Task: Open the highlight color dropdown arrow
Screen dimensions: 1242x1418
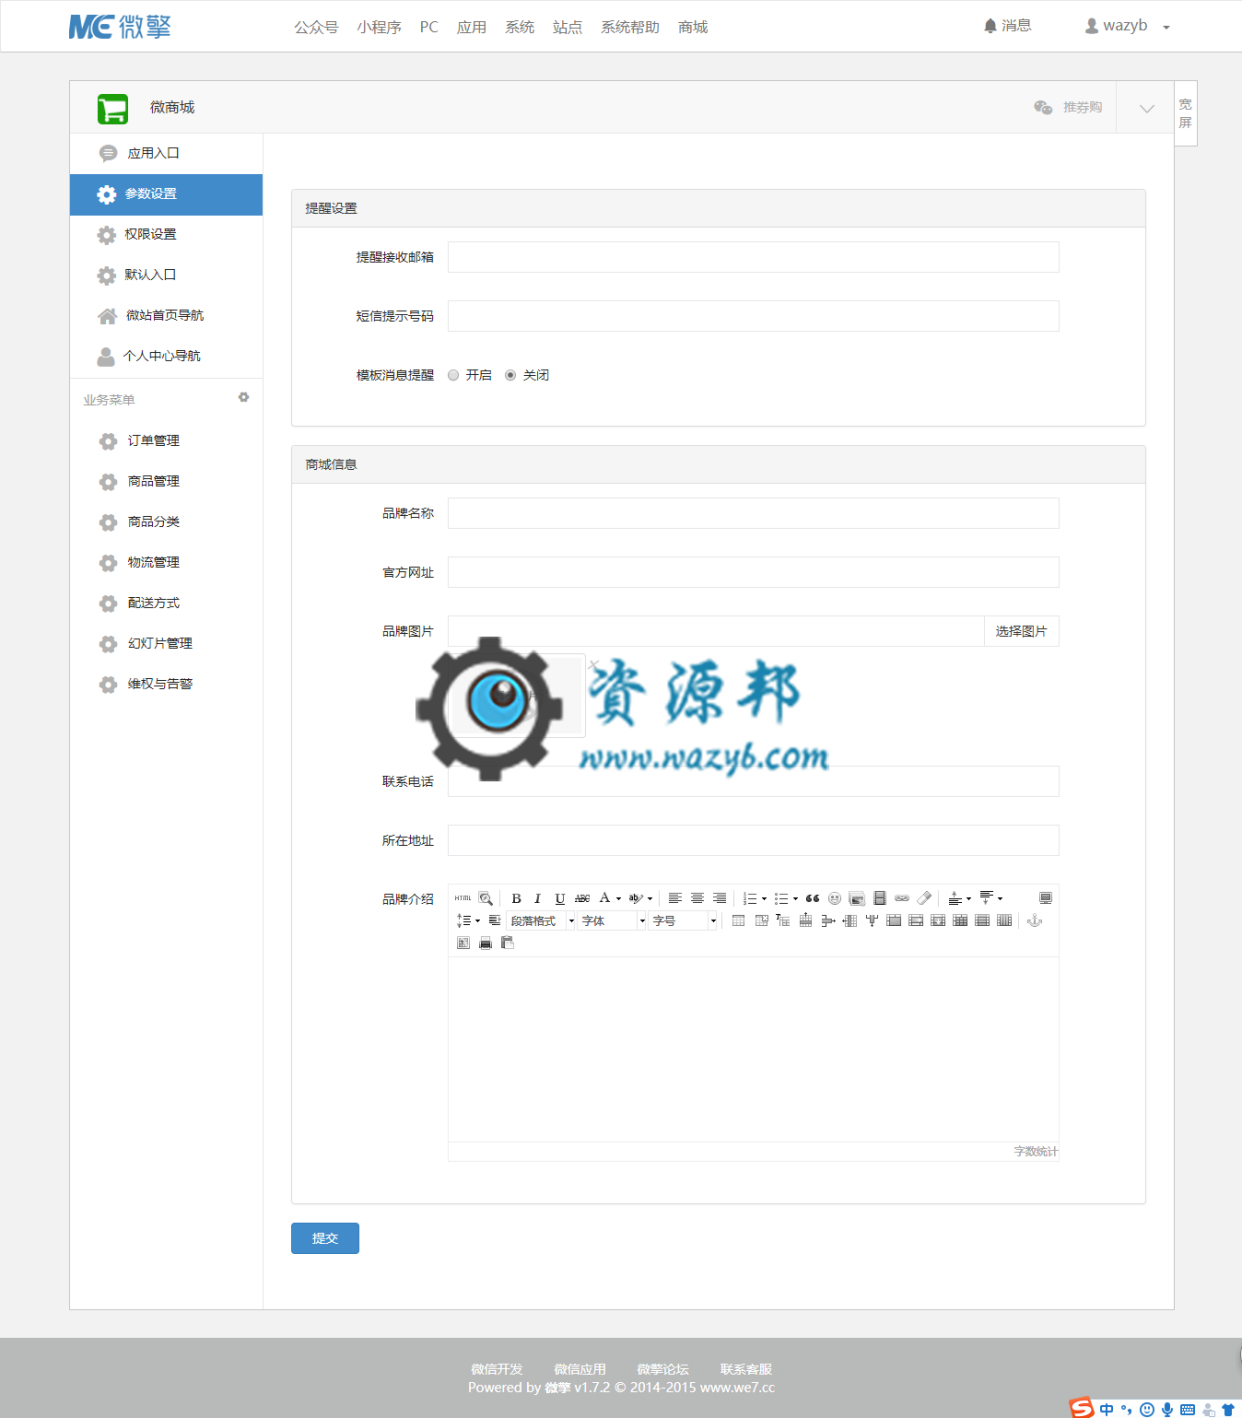Action: (x=650, y=898)
